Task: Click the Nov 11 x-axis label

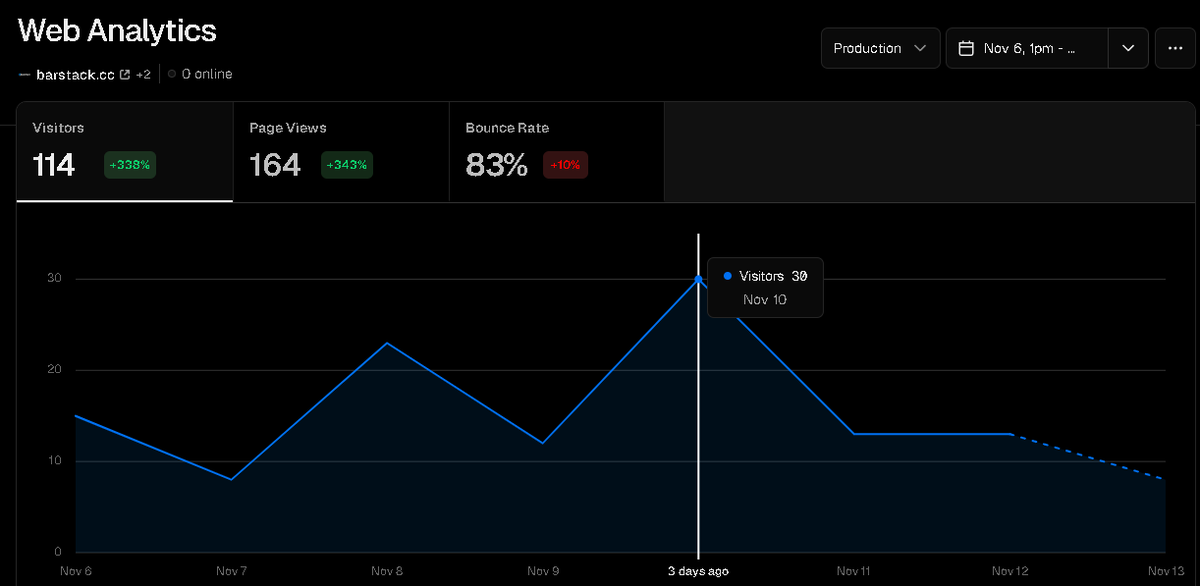Action: [854, 571]
